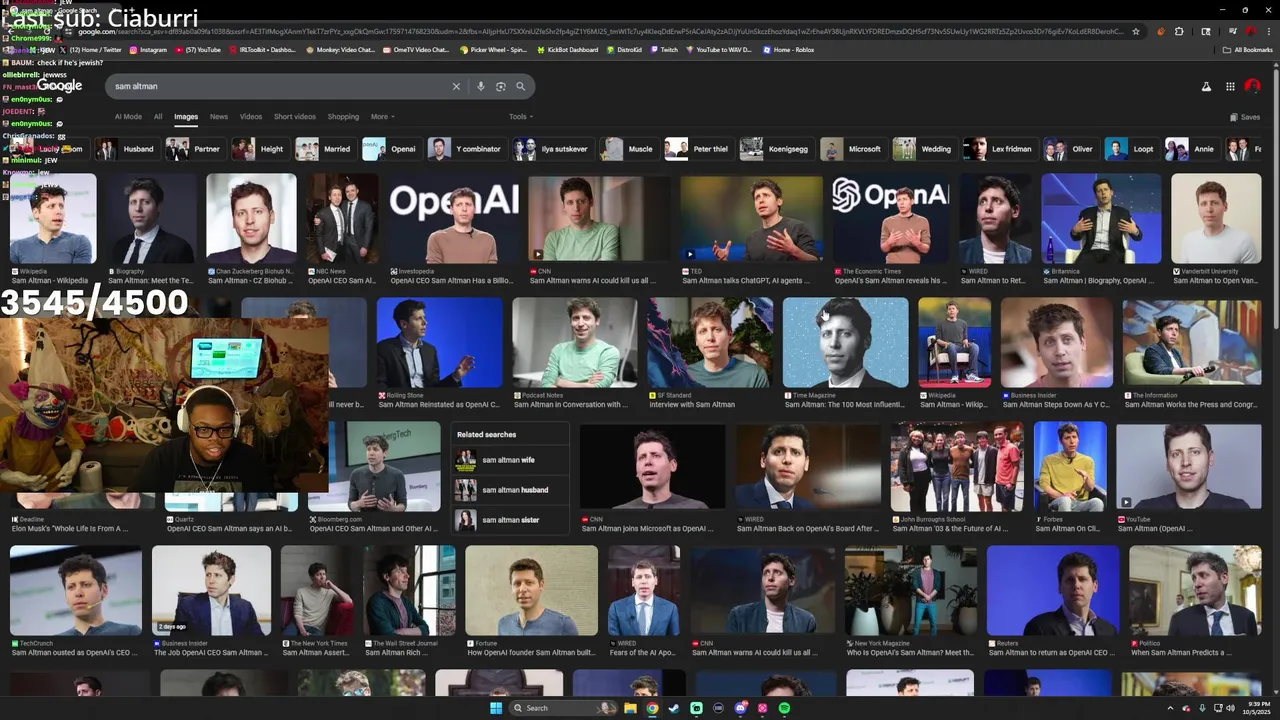
Task: Open related search 'sam altman sister'
Action: point(510,520)
